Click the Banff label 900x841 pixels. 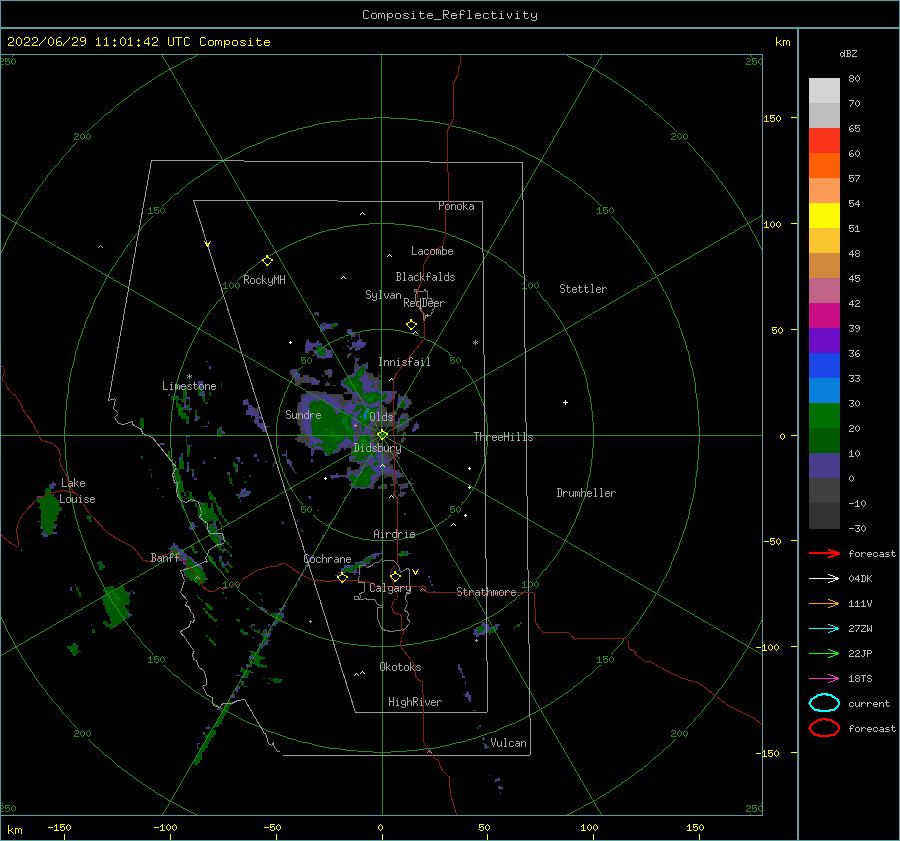pos(165,558)
